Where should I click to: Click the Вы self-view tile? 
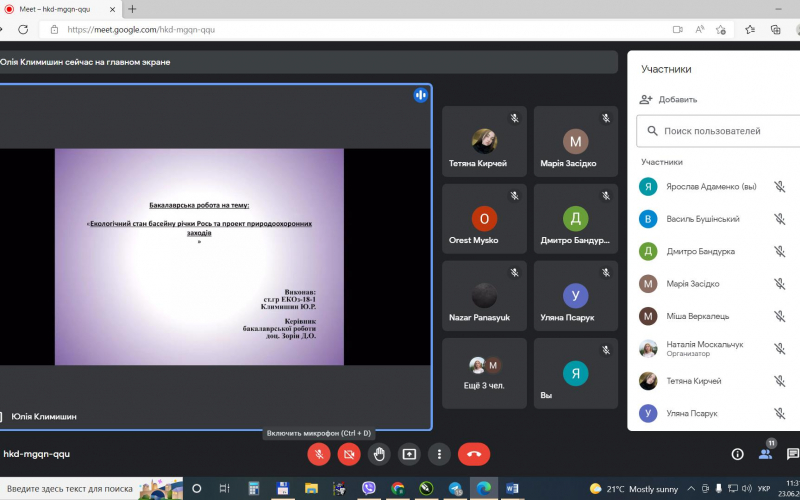(x=576, y=373)
